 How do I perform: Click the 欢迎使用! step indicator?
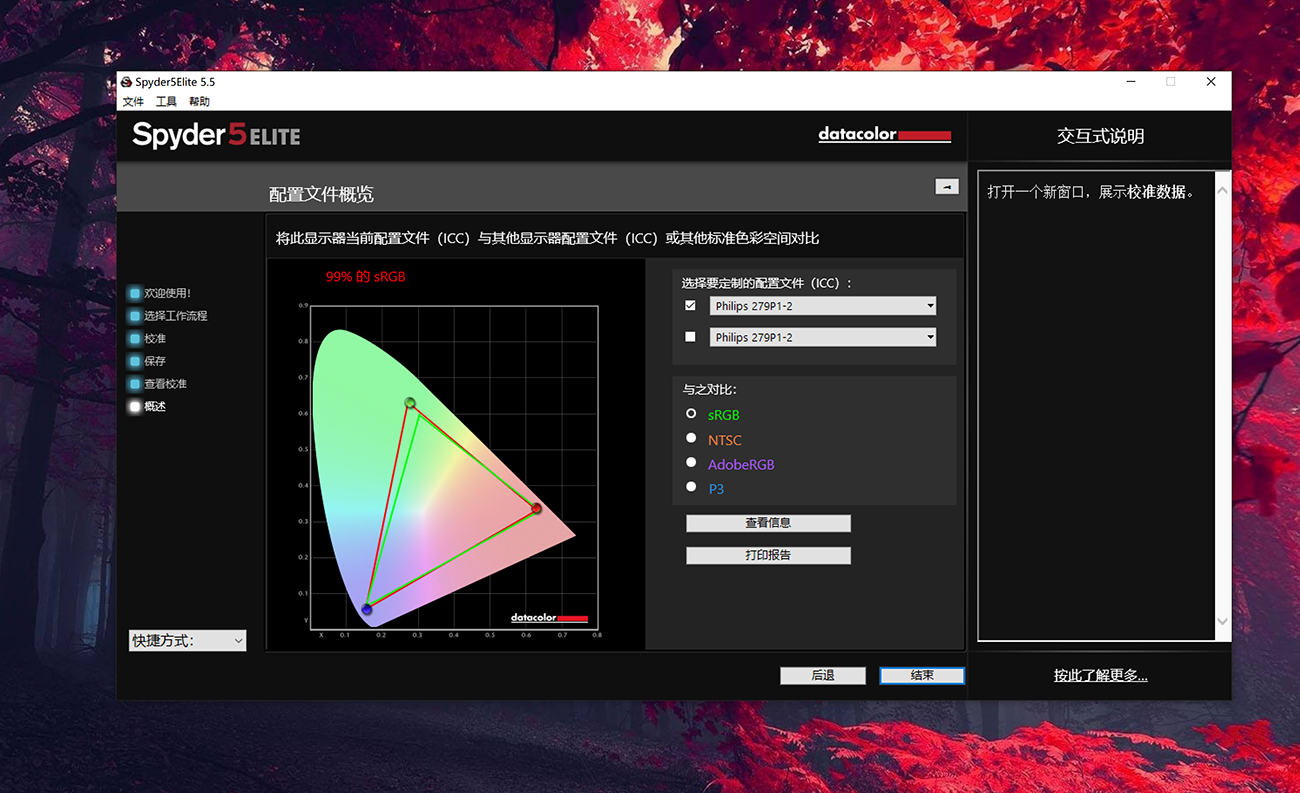point(135,294)
